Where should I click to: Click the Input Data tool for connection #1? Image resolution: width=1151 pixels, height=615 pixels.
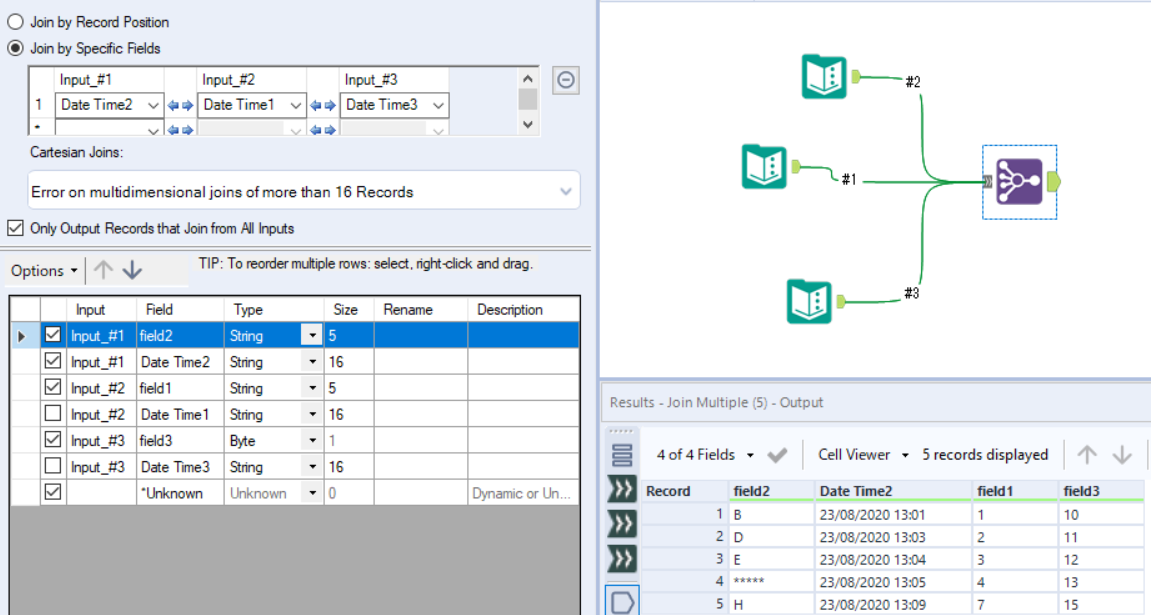[766, 168]
